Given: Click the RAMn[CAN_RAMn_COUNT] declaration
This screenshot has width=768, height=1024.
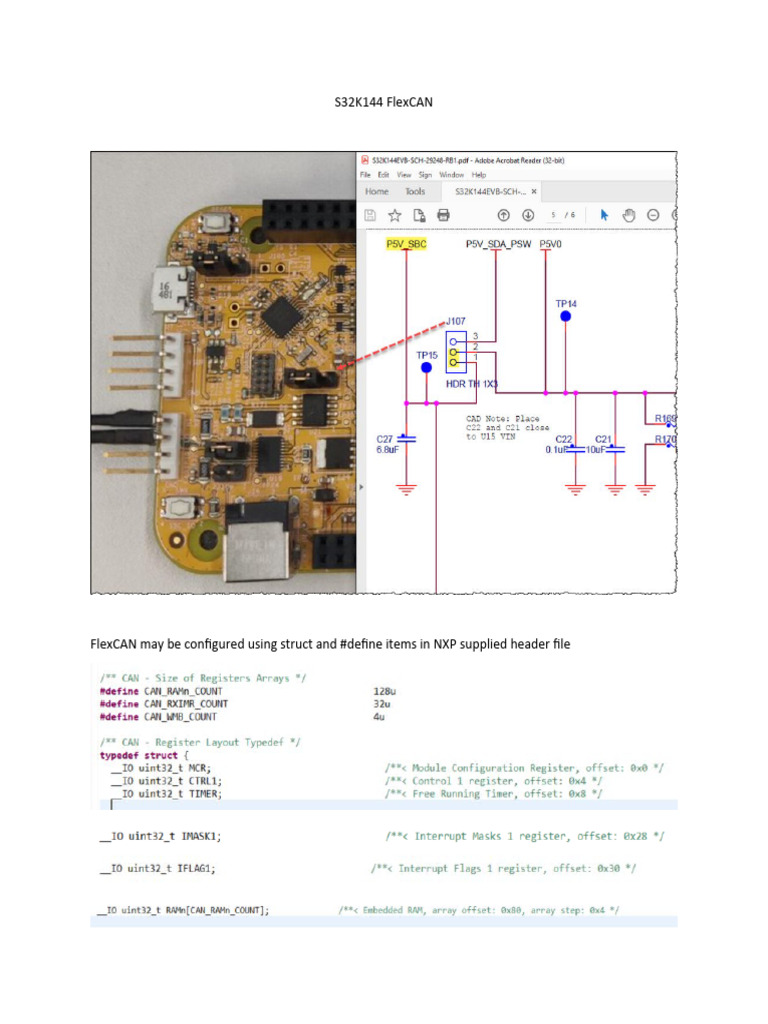Looking at the screenshot, I should coord(183,910).
